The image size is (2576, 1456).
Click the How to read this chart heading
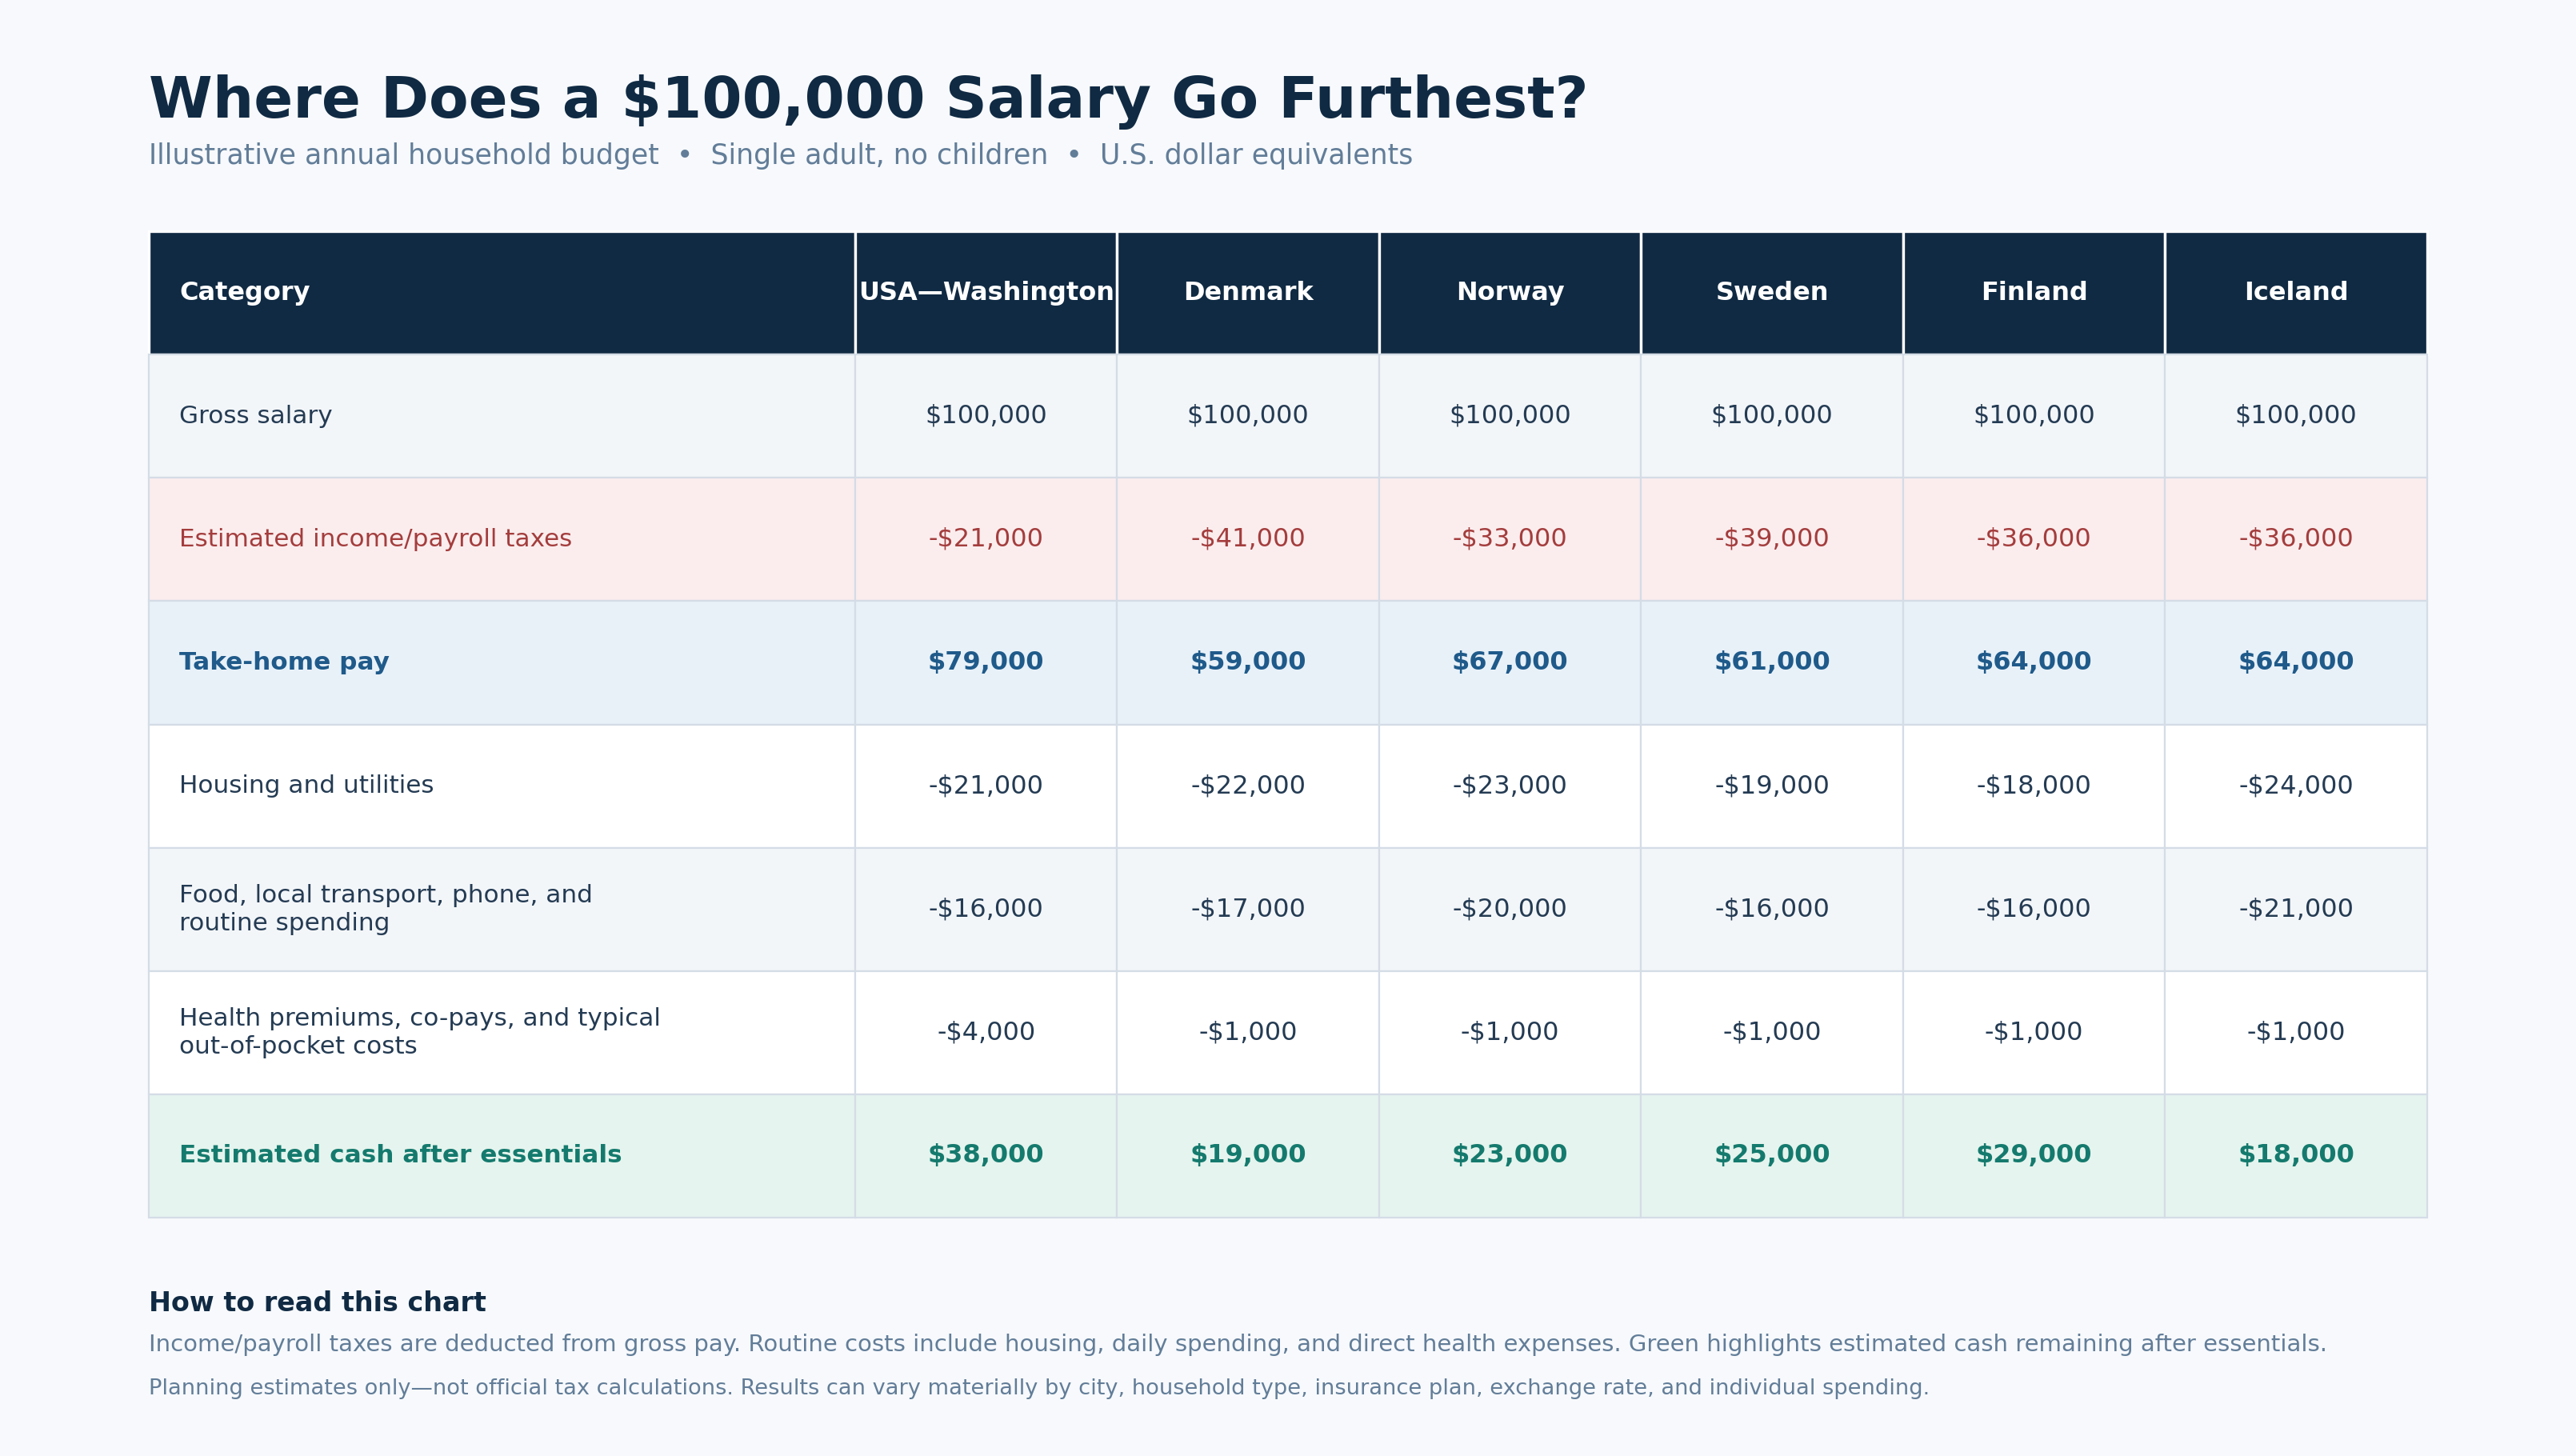317,1302
